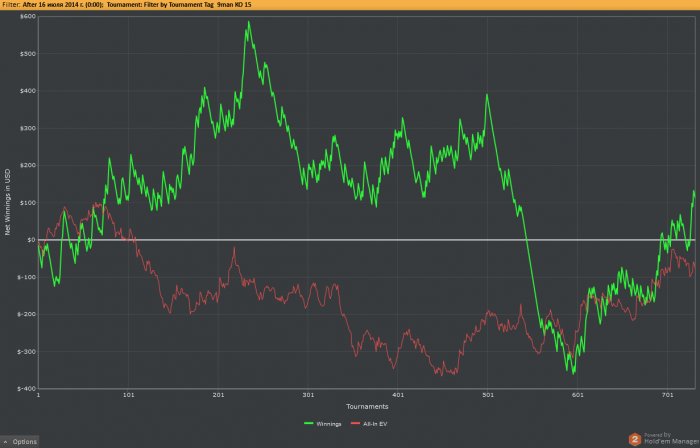The height and width of the screenshot is (448, 700).
Task: Expand the Options panel arrow
Action: point(5,442)
